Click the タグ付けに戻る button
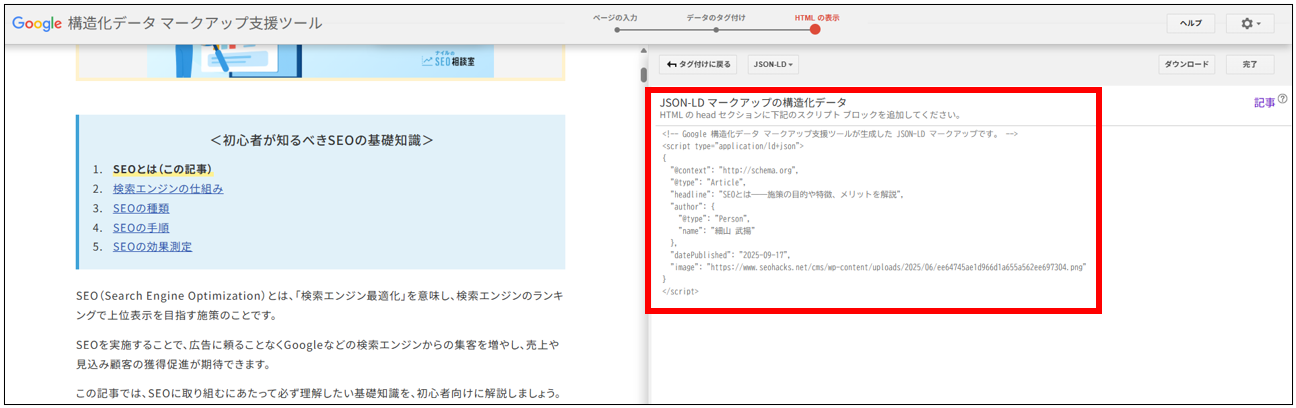This screenshot has height=408, width=1296. tap(698, 65)
